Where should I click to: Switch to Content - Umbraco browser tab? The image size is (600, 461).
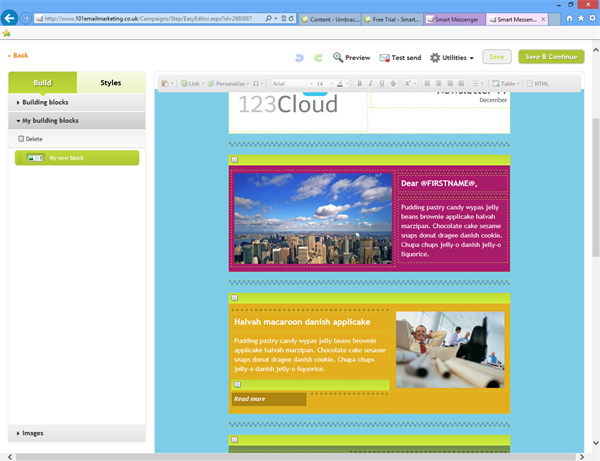pos(330,19)
